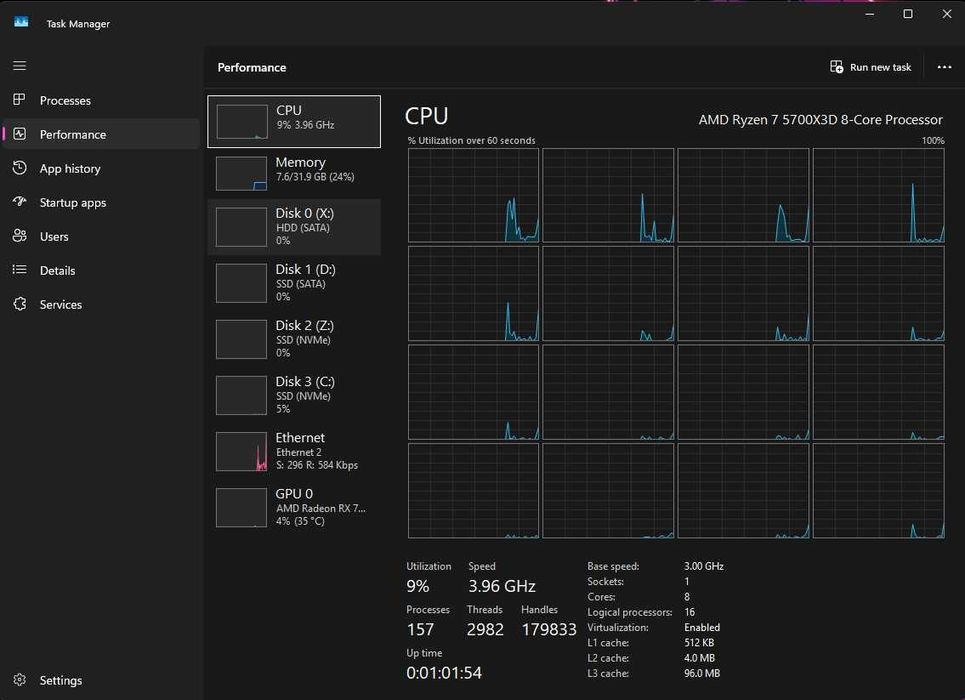Click the Virtualization Enabled value
Screen dimensions: 965x700
[702, 627]
